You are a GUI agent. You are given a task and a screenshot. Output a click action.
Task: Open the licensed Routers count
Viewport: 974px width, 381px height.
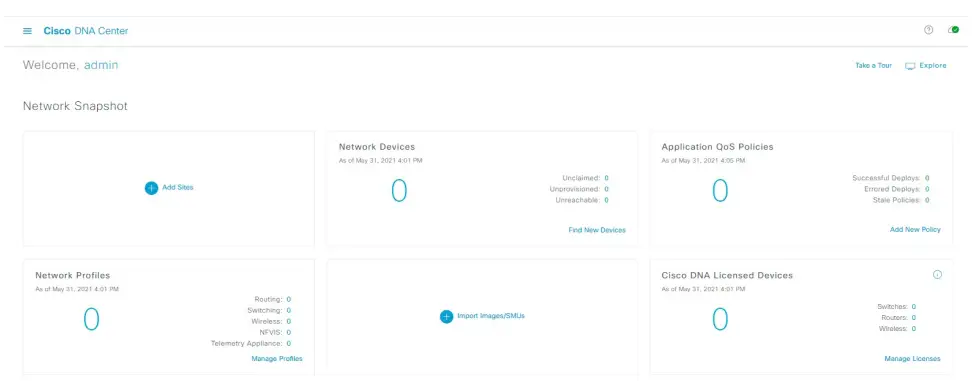[x=914, y=318]
